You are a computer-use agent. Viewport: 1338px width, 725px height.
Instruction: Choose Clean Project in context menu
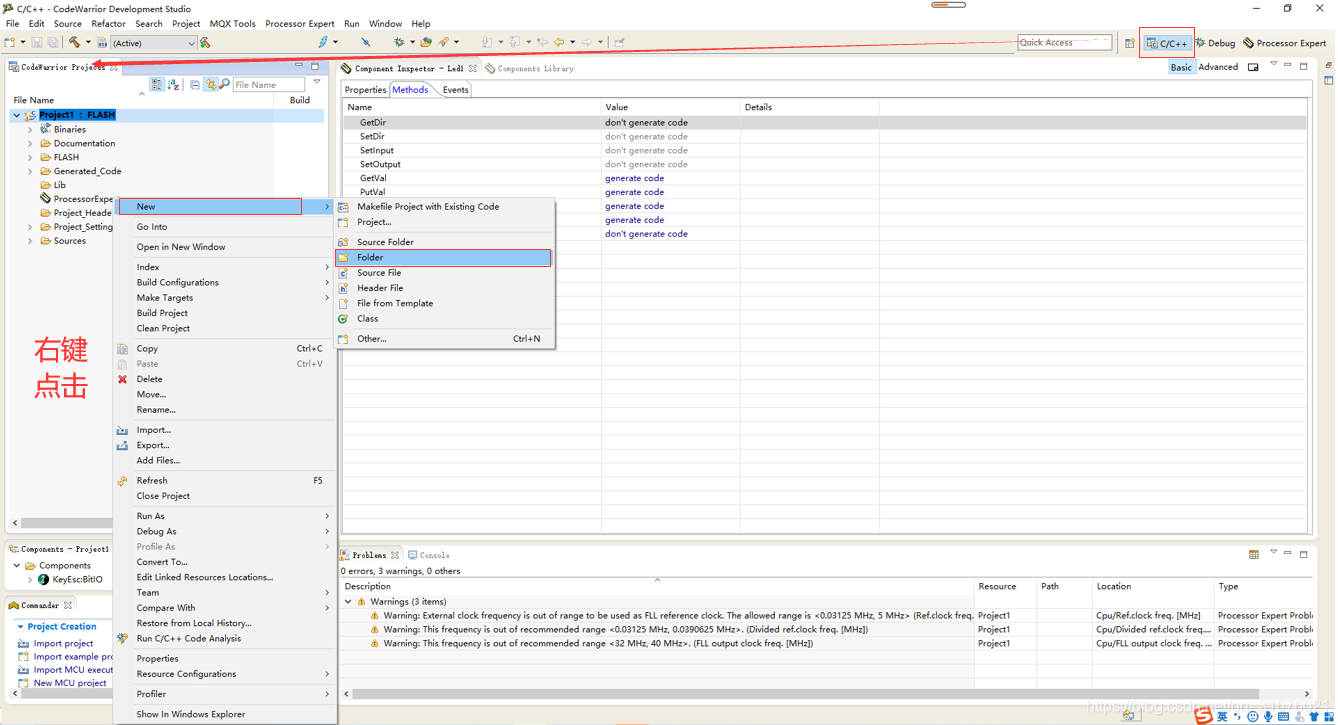pos(163,329)
